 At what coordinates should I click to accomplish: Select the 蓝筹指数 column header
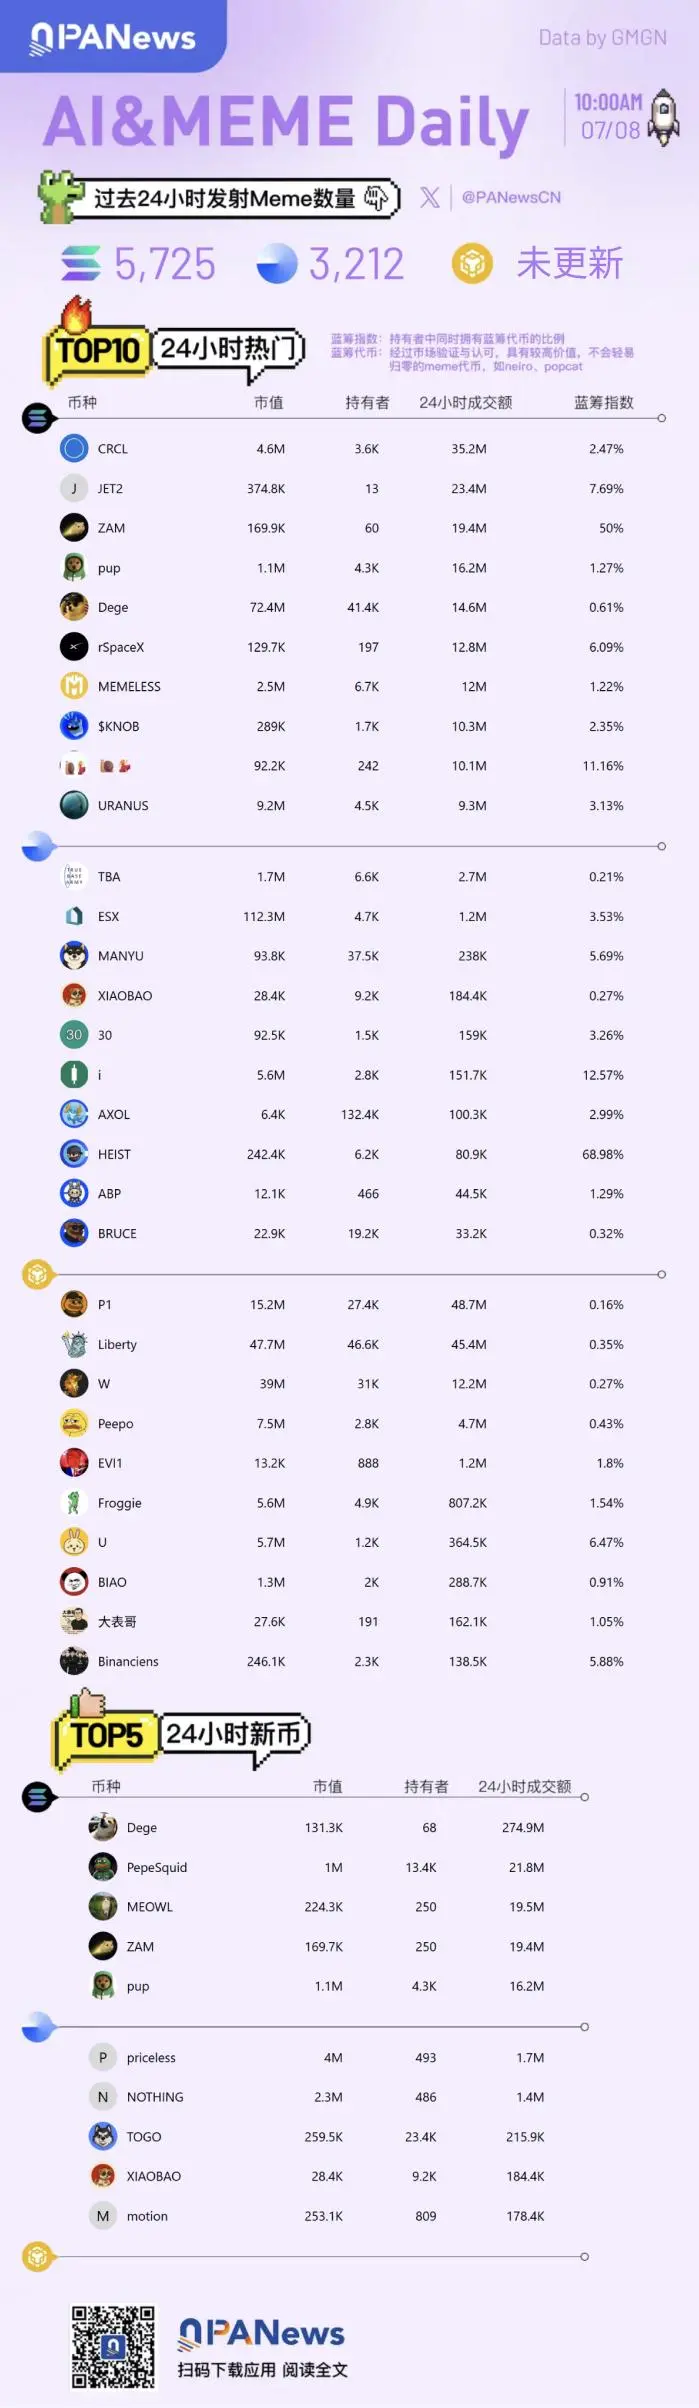click(604, 403)
